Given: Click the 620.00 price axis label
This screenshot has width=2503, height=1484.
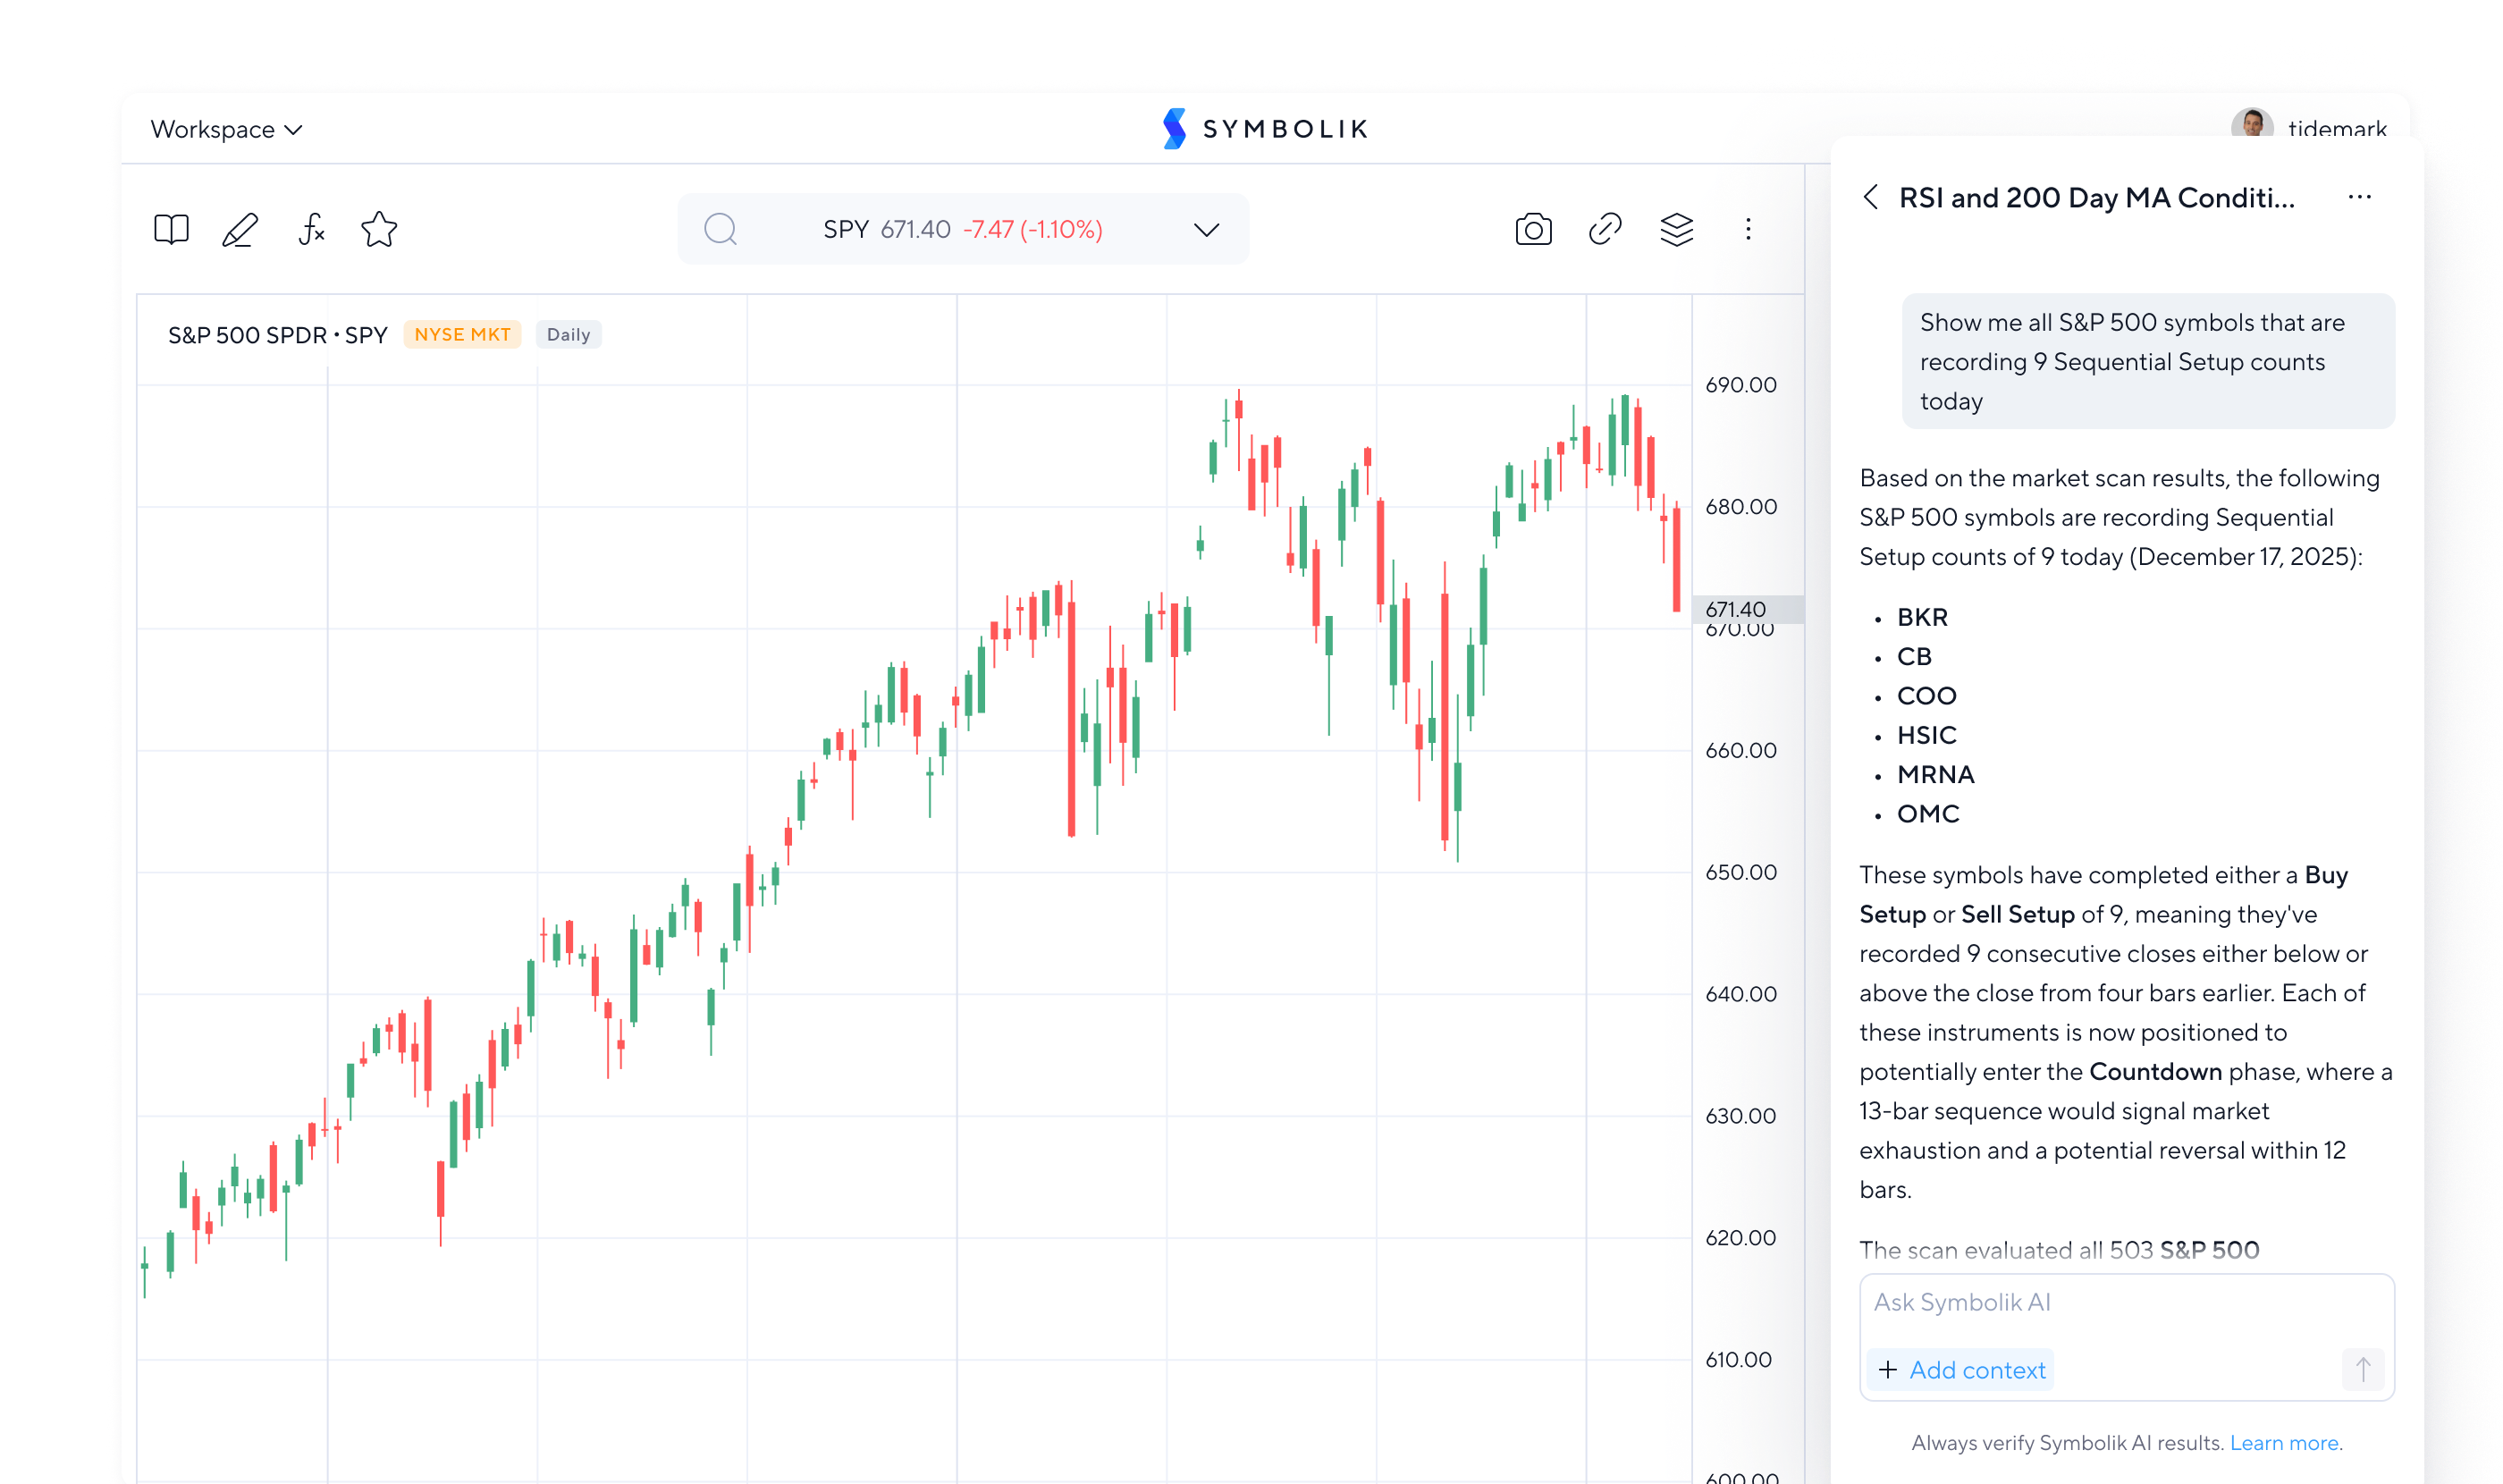Looking at the screenshot, I should [x=1741, y=1238].
